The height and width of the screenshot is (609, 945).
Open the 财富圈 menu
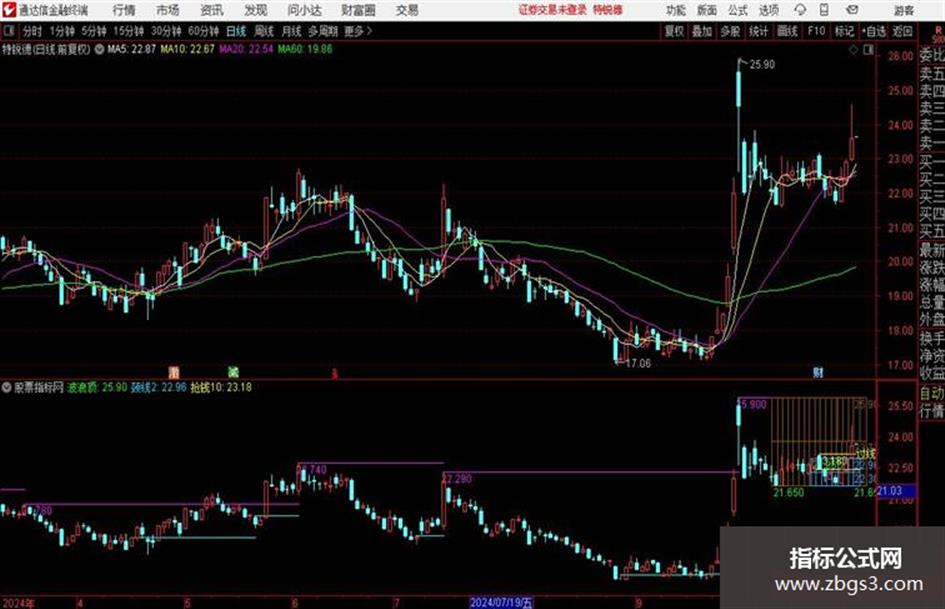tap(358, 10)
